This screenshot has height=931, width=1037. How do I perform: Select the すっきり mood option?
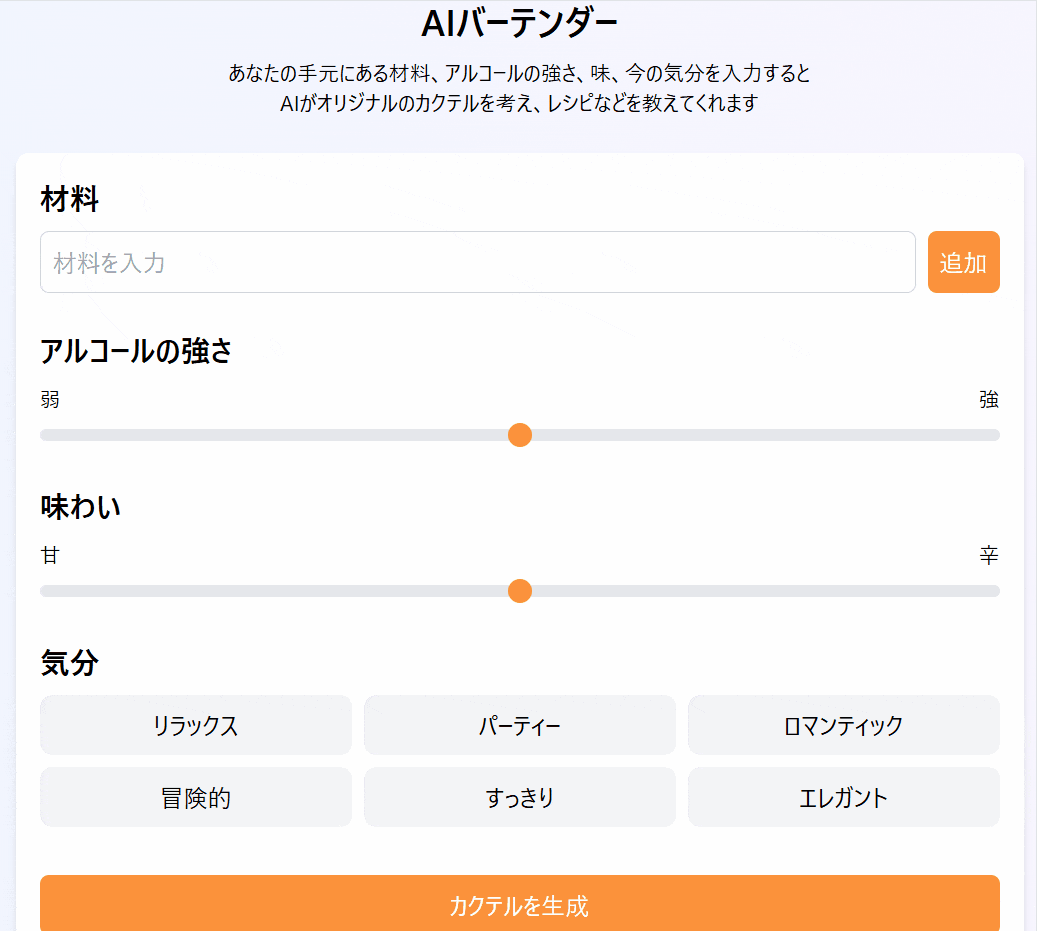point(520,797)
